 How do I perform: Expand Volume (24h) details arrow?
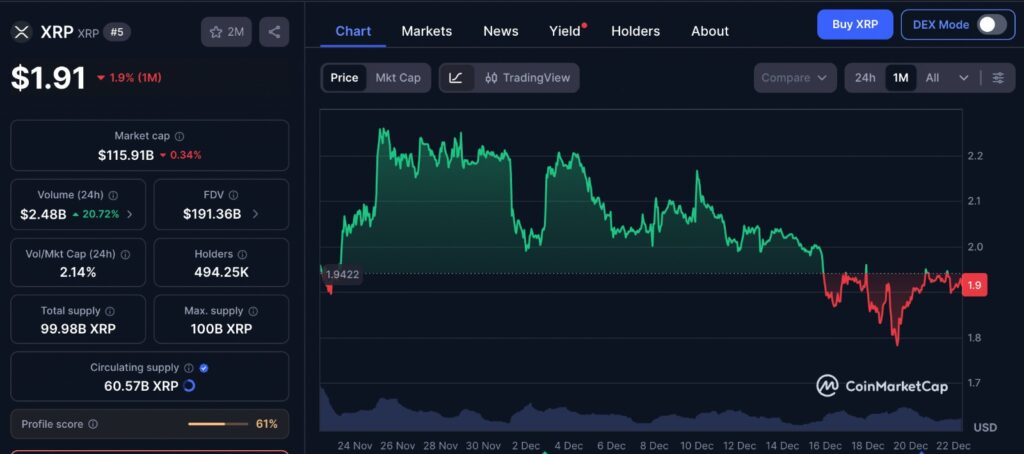point(129,214)
